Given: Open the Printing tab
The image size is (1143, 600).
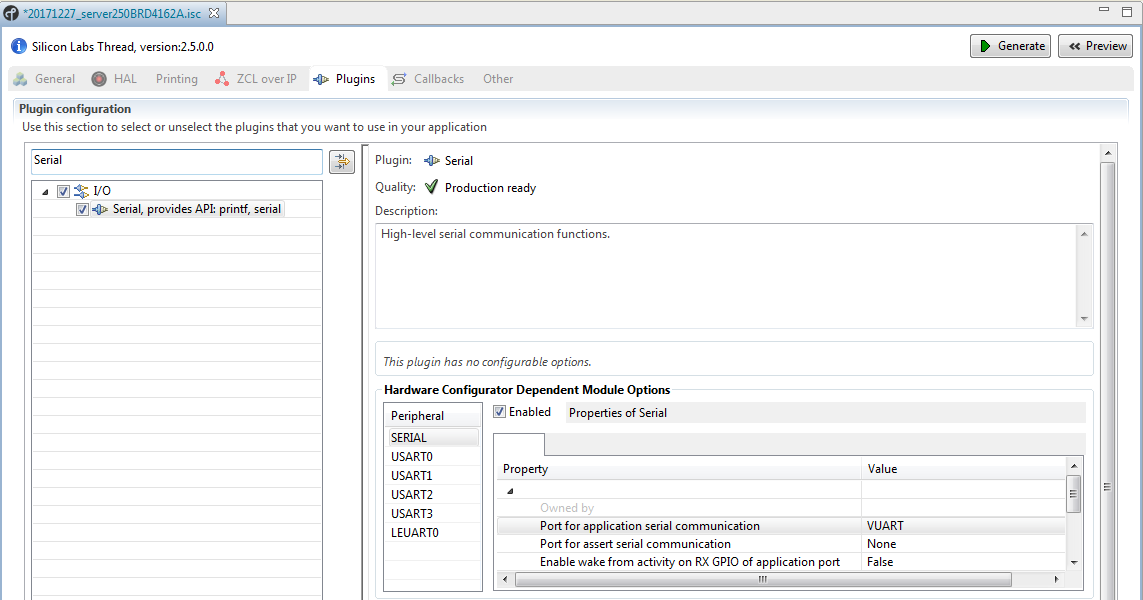Looking at the screenshot, I should 176,79.
